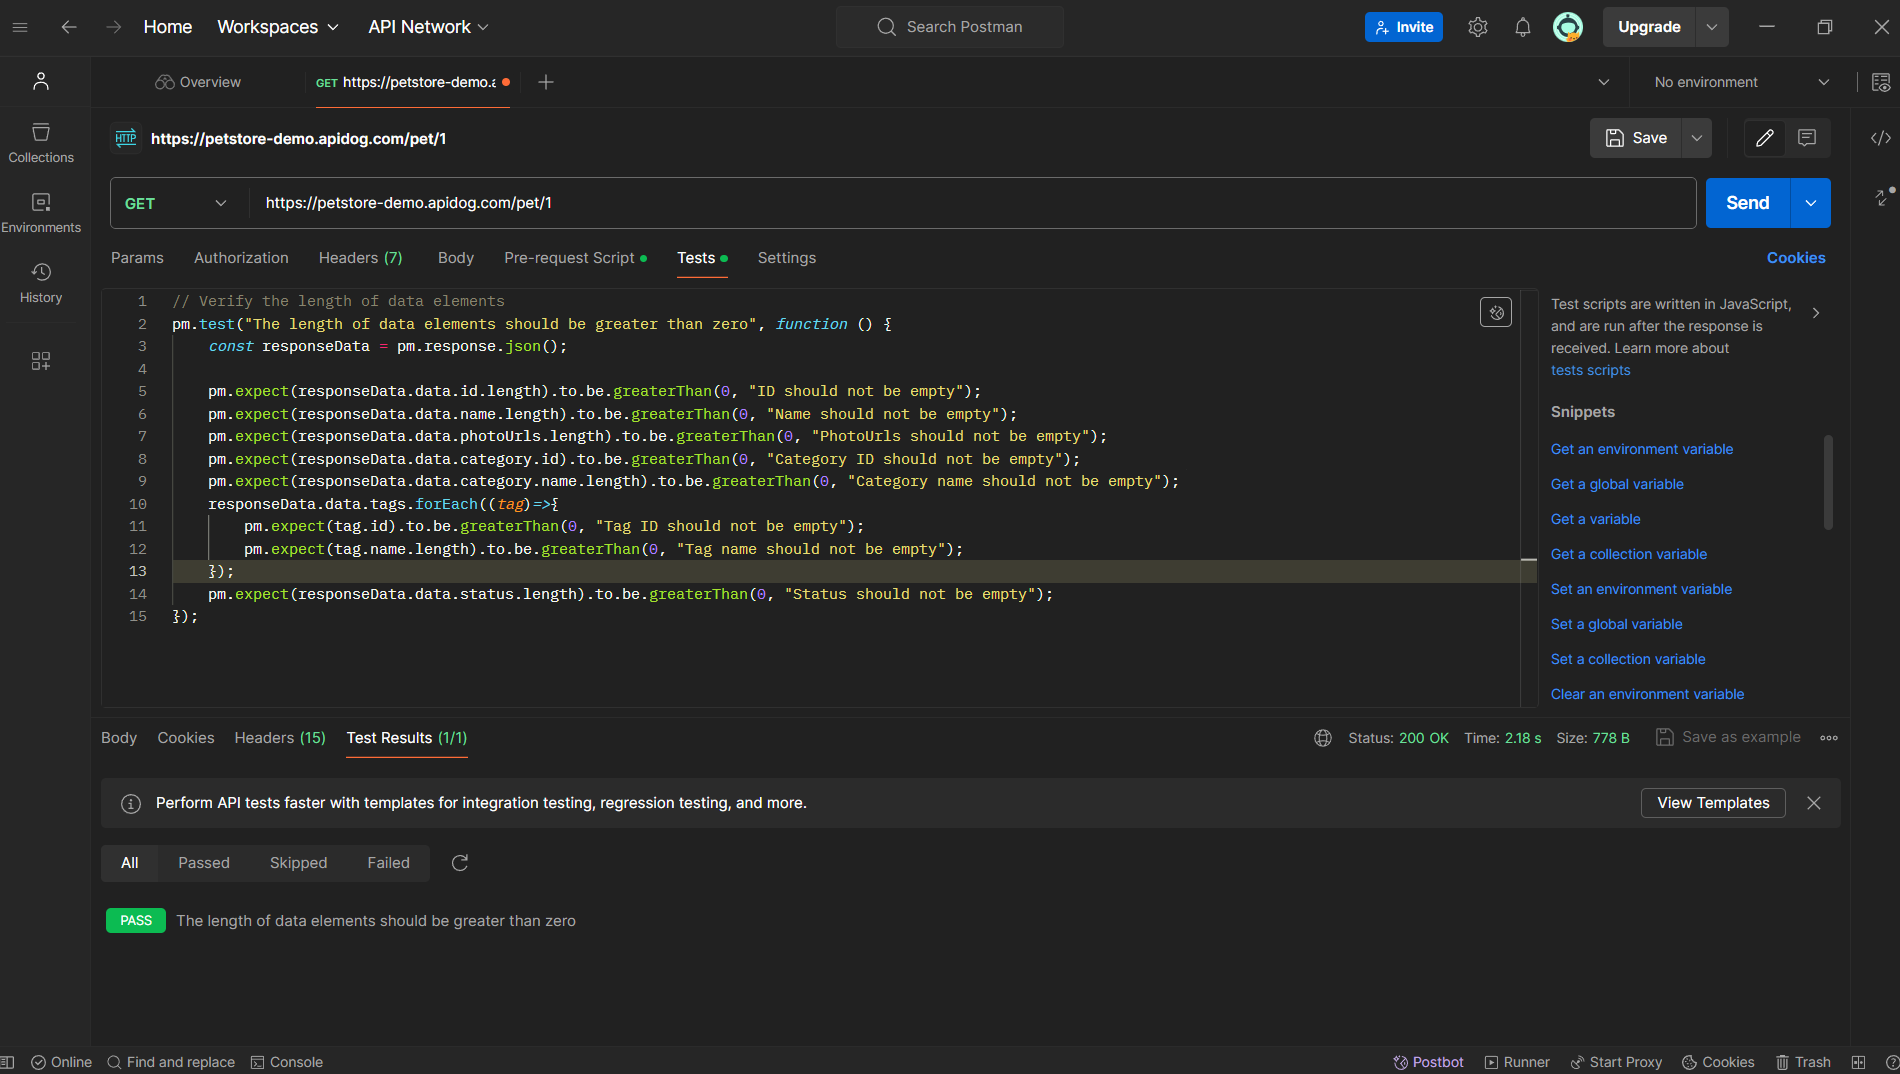
Task: Switch to the Pre-request Script tab
Action: 575,258
